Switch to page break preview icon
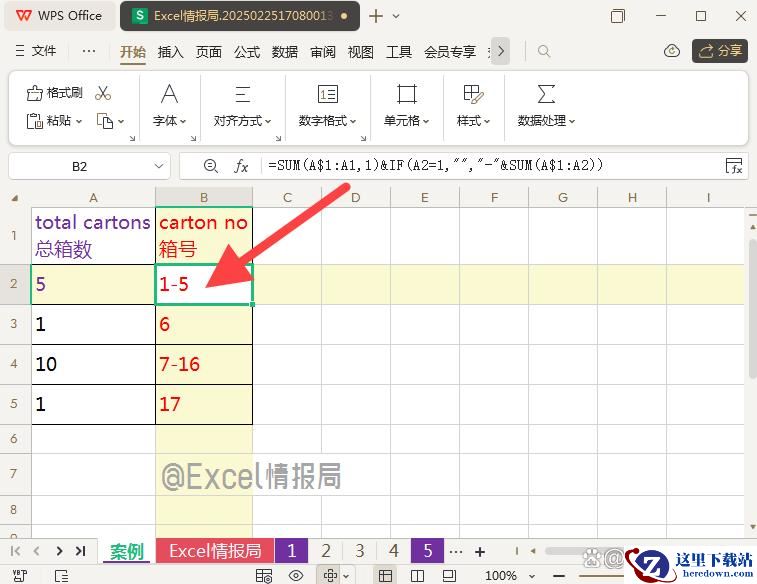The height and width of the screenshot is (584, 757). coord(417,575)
